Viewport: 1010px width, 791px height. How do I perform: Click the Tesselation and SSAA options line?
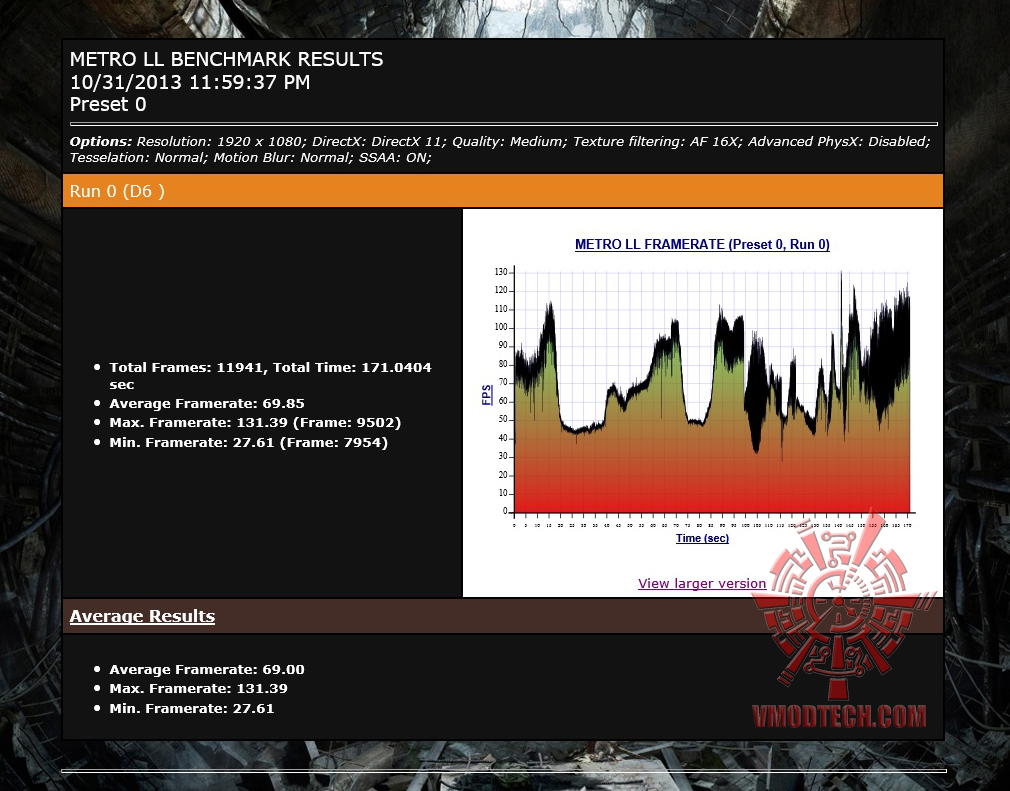(251, 158)
